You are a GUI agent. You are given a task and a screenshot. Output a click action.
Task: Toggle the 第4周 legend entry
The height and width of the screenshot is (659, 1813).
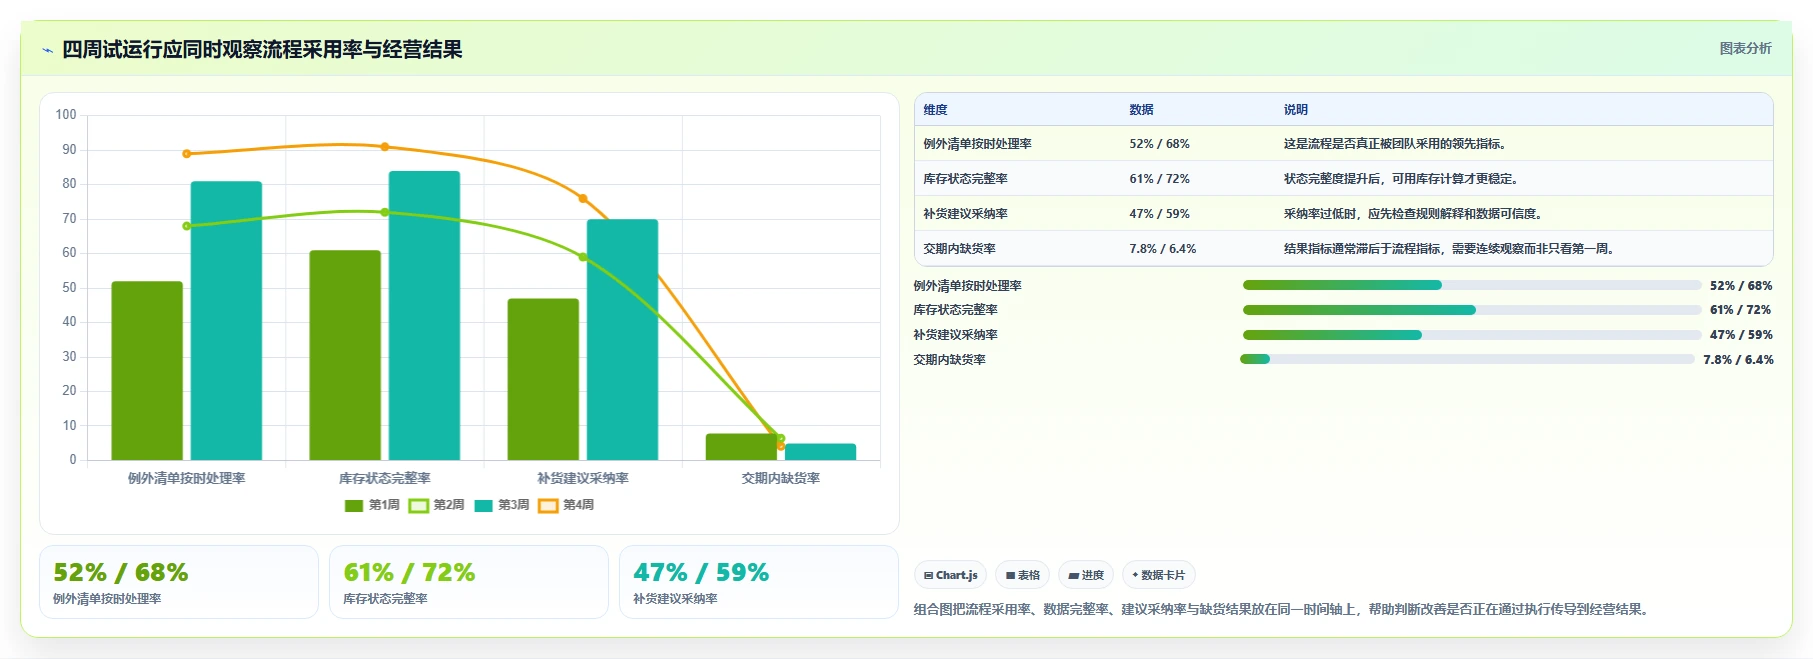[x=566, y=505]
